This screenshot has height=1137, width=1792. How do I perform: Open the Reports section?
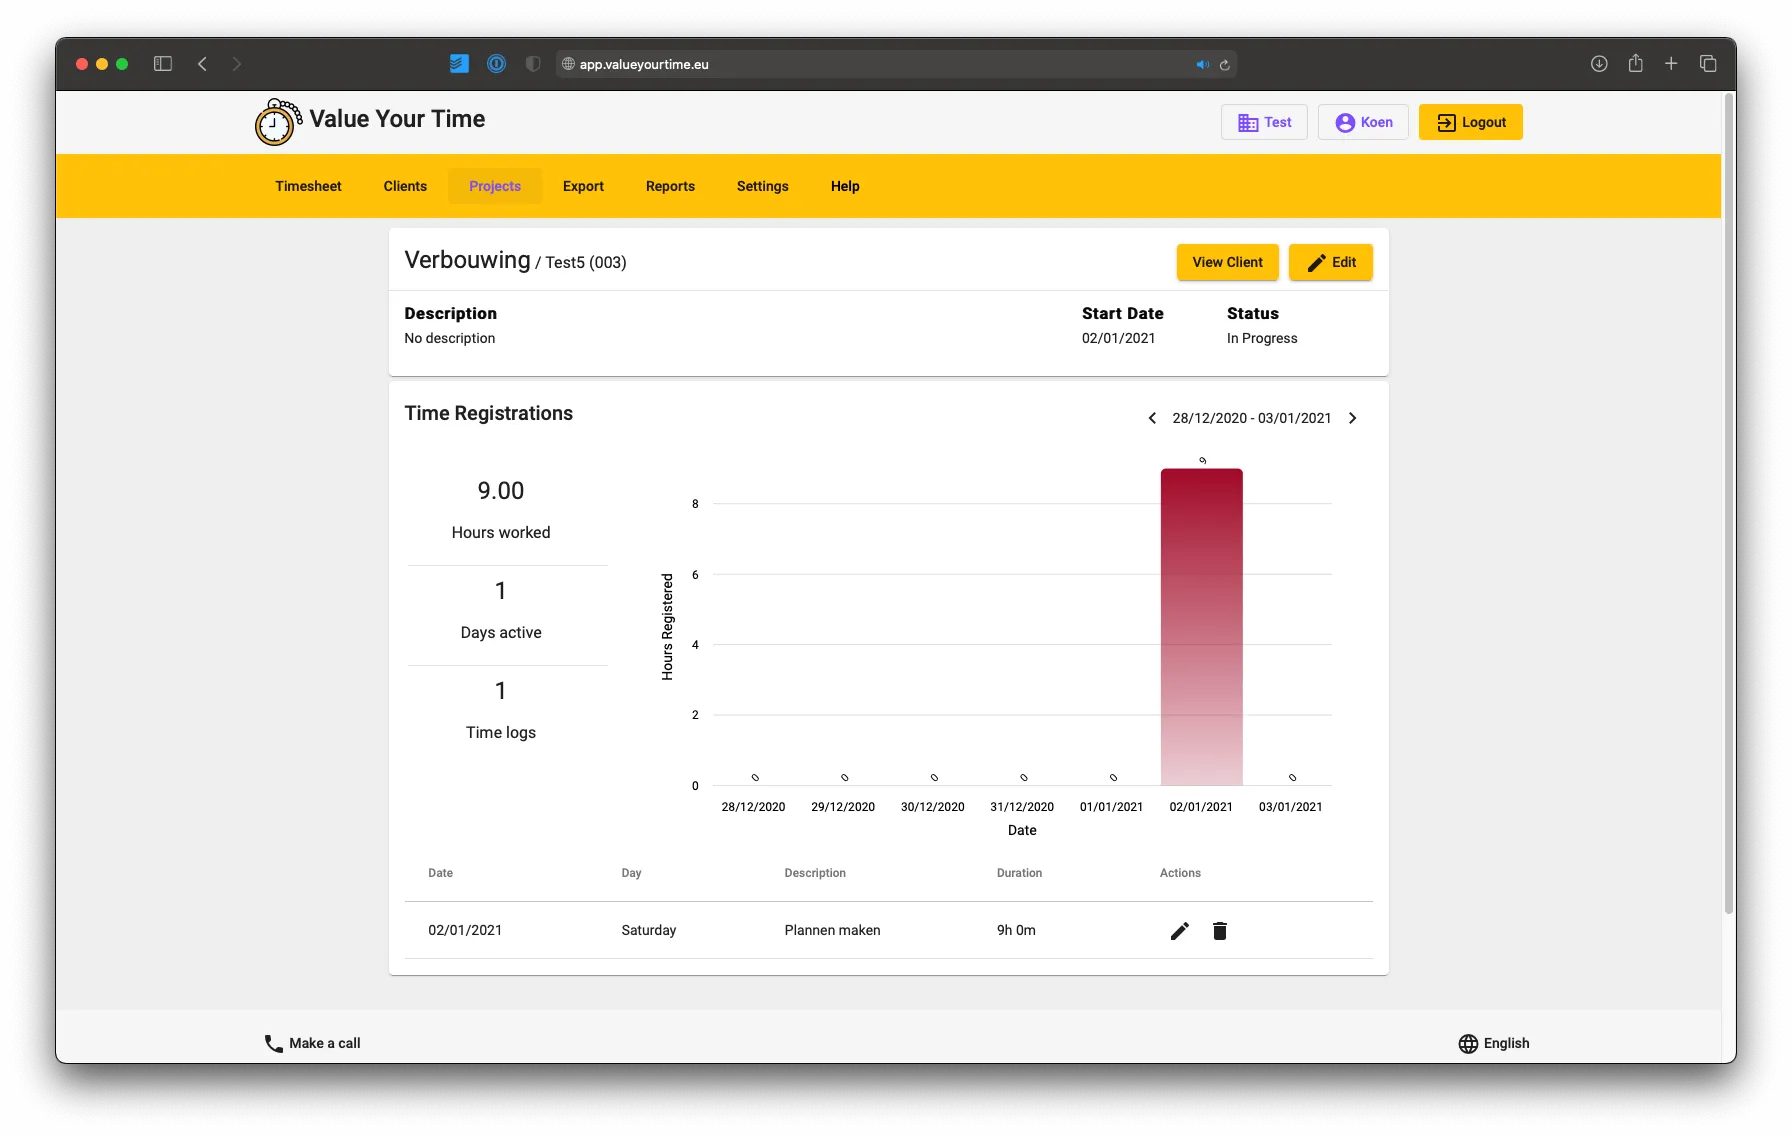point(670,186)
